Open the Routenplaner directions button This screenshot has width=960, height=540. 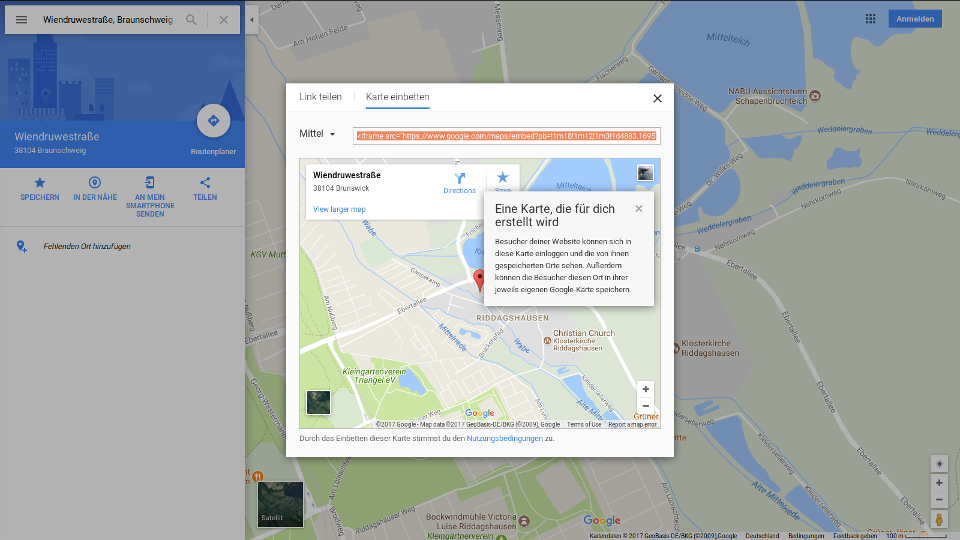(x=213, y=121)
